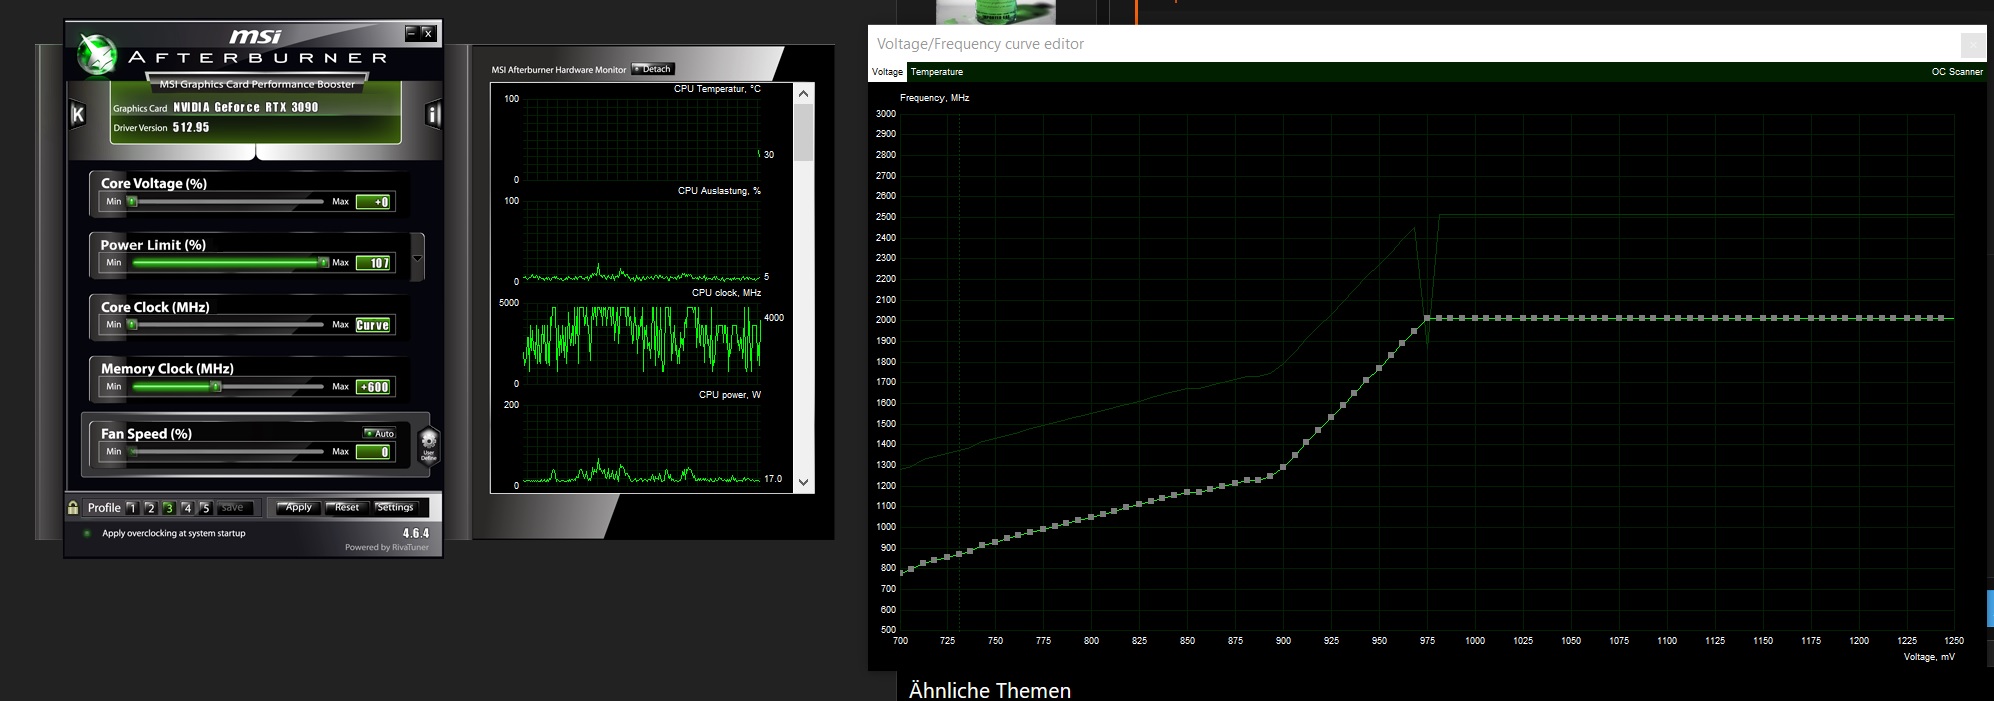Click the Memory Clock slider handle
1994x701 pixels.
(x=215, y=387)
